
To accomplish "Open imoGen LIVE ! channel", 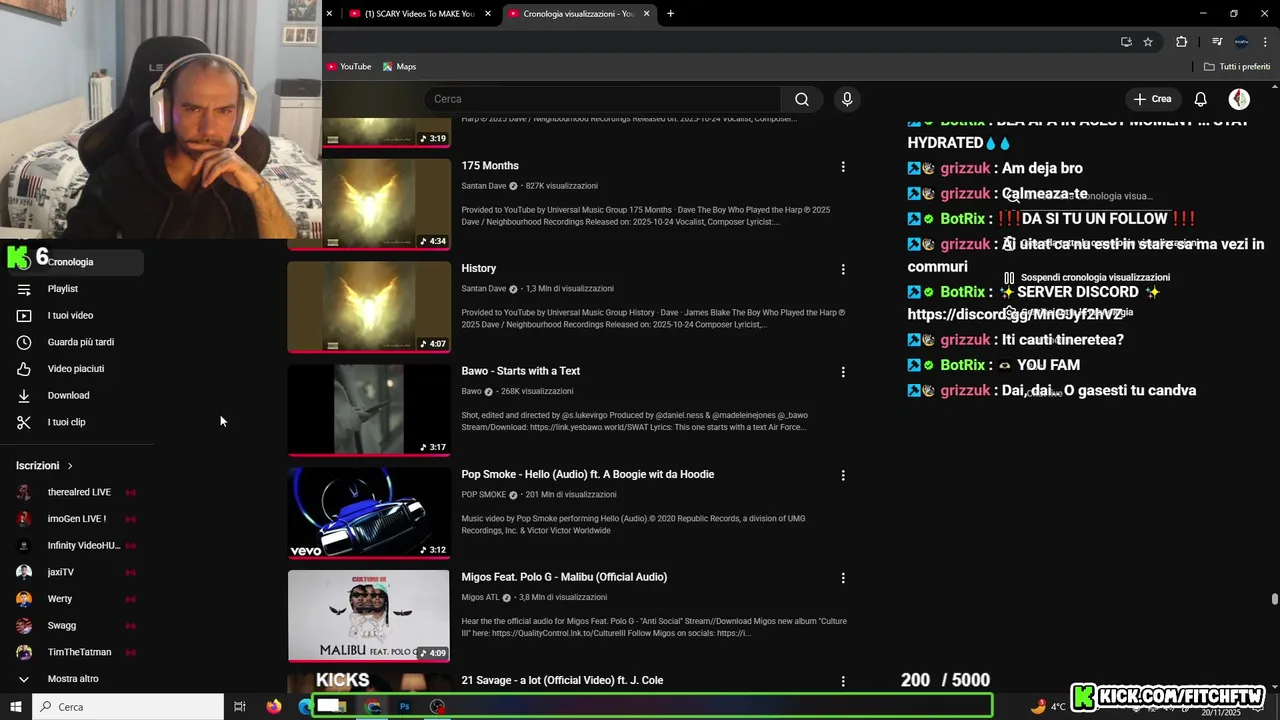I will click(76, 519).
